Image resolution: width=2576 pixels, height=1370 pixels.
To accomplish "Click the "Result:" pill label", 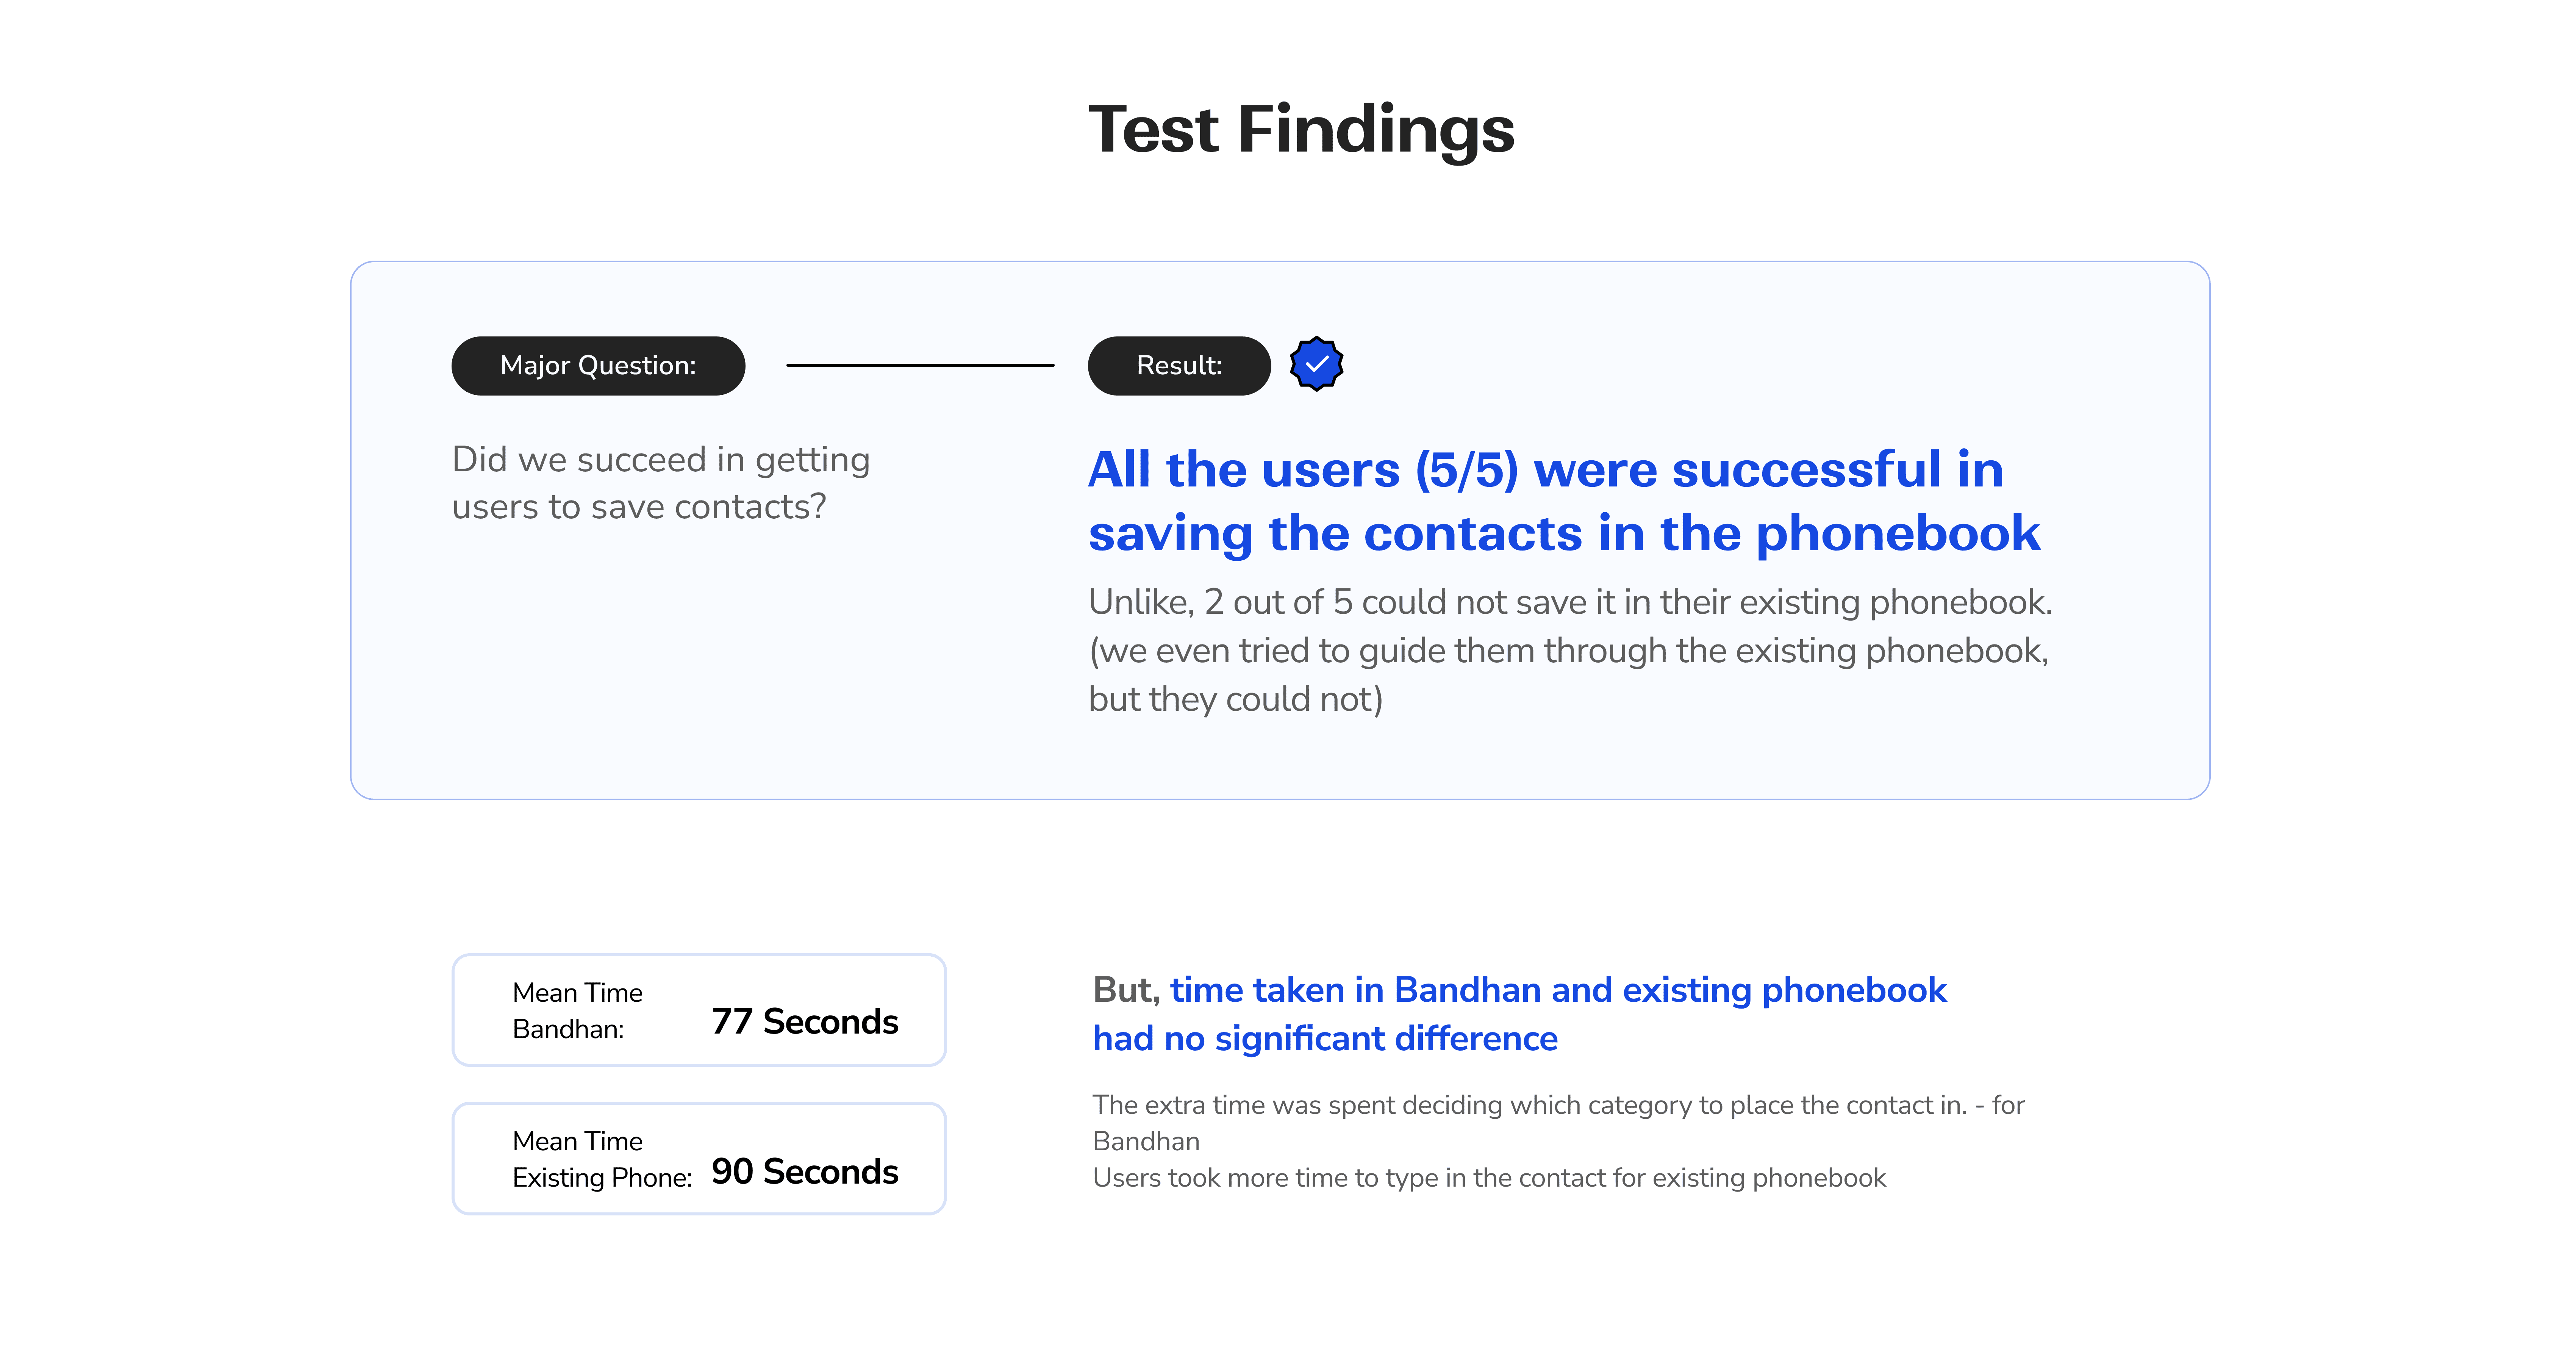I will [1178, 366].
